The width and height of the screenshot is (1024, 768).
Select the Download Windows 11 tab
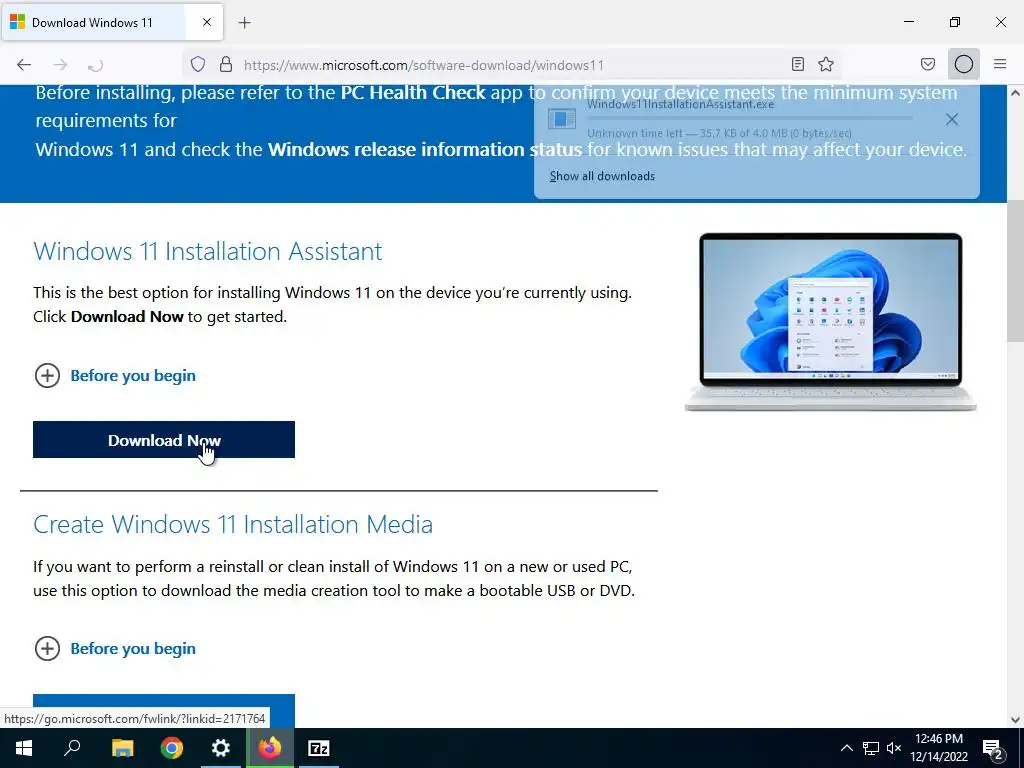pos(112,22)
